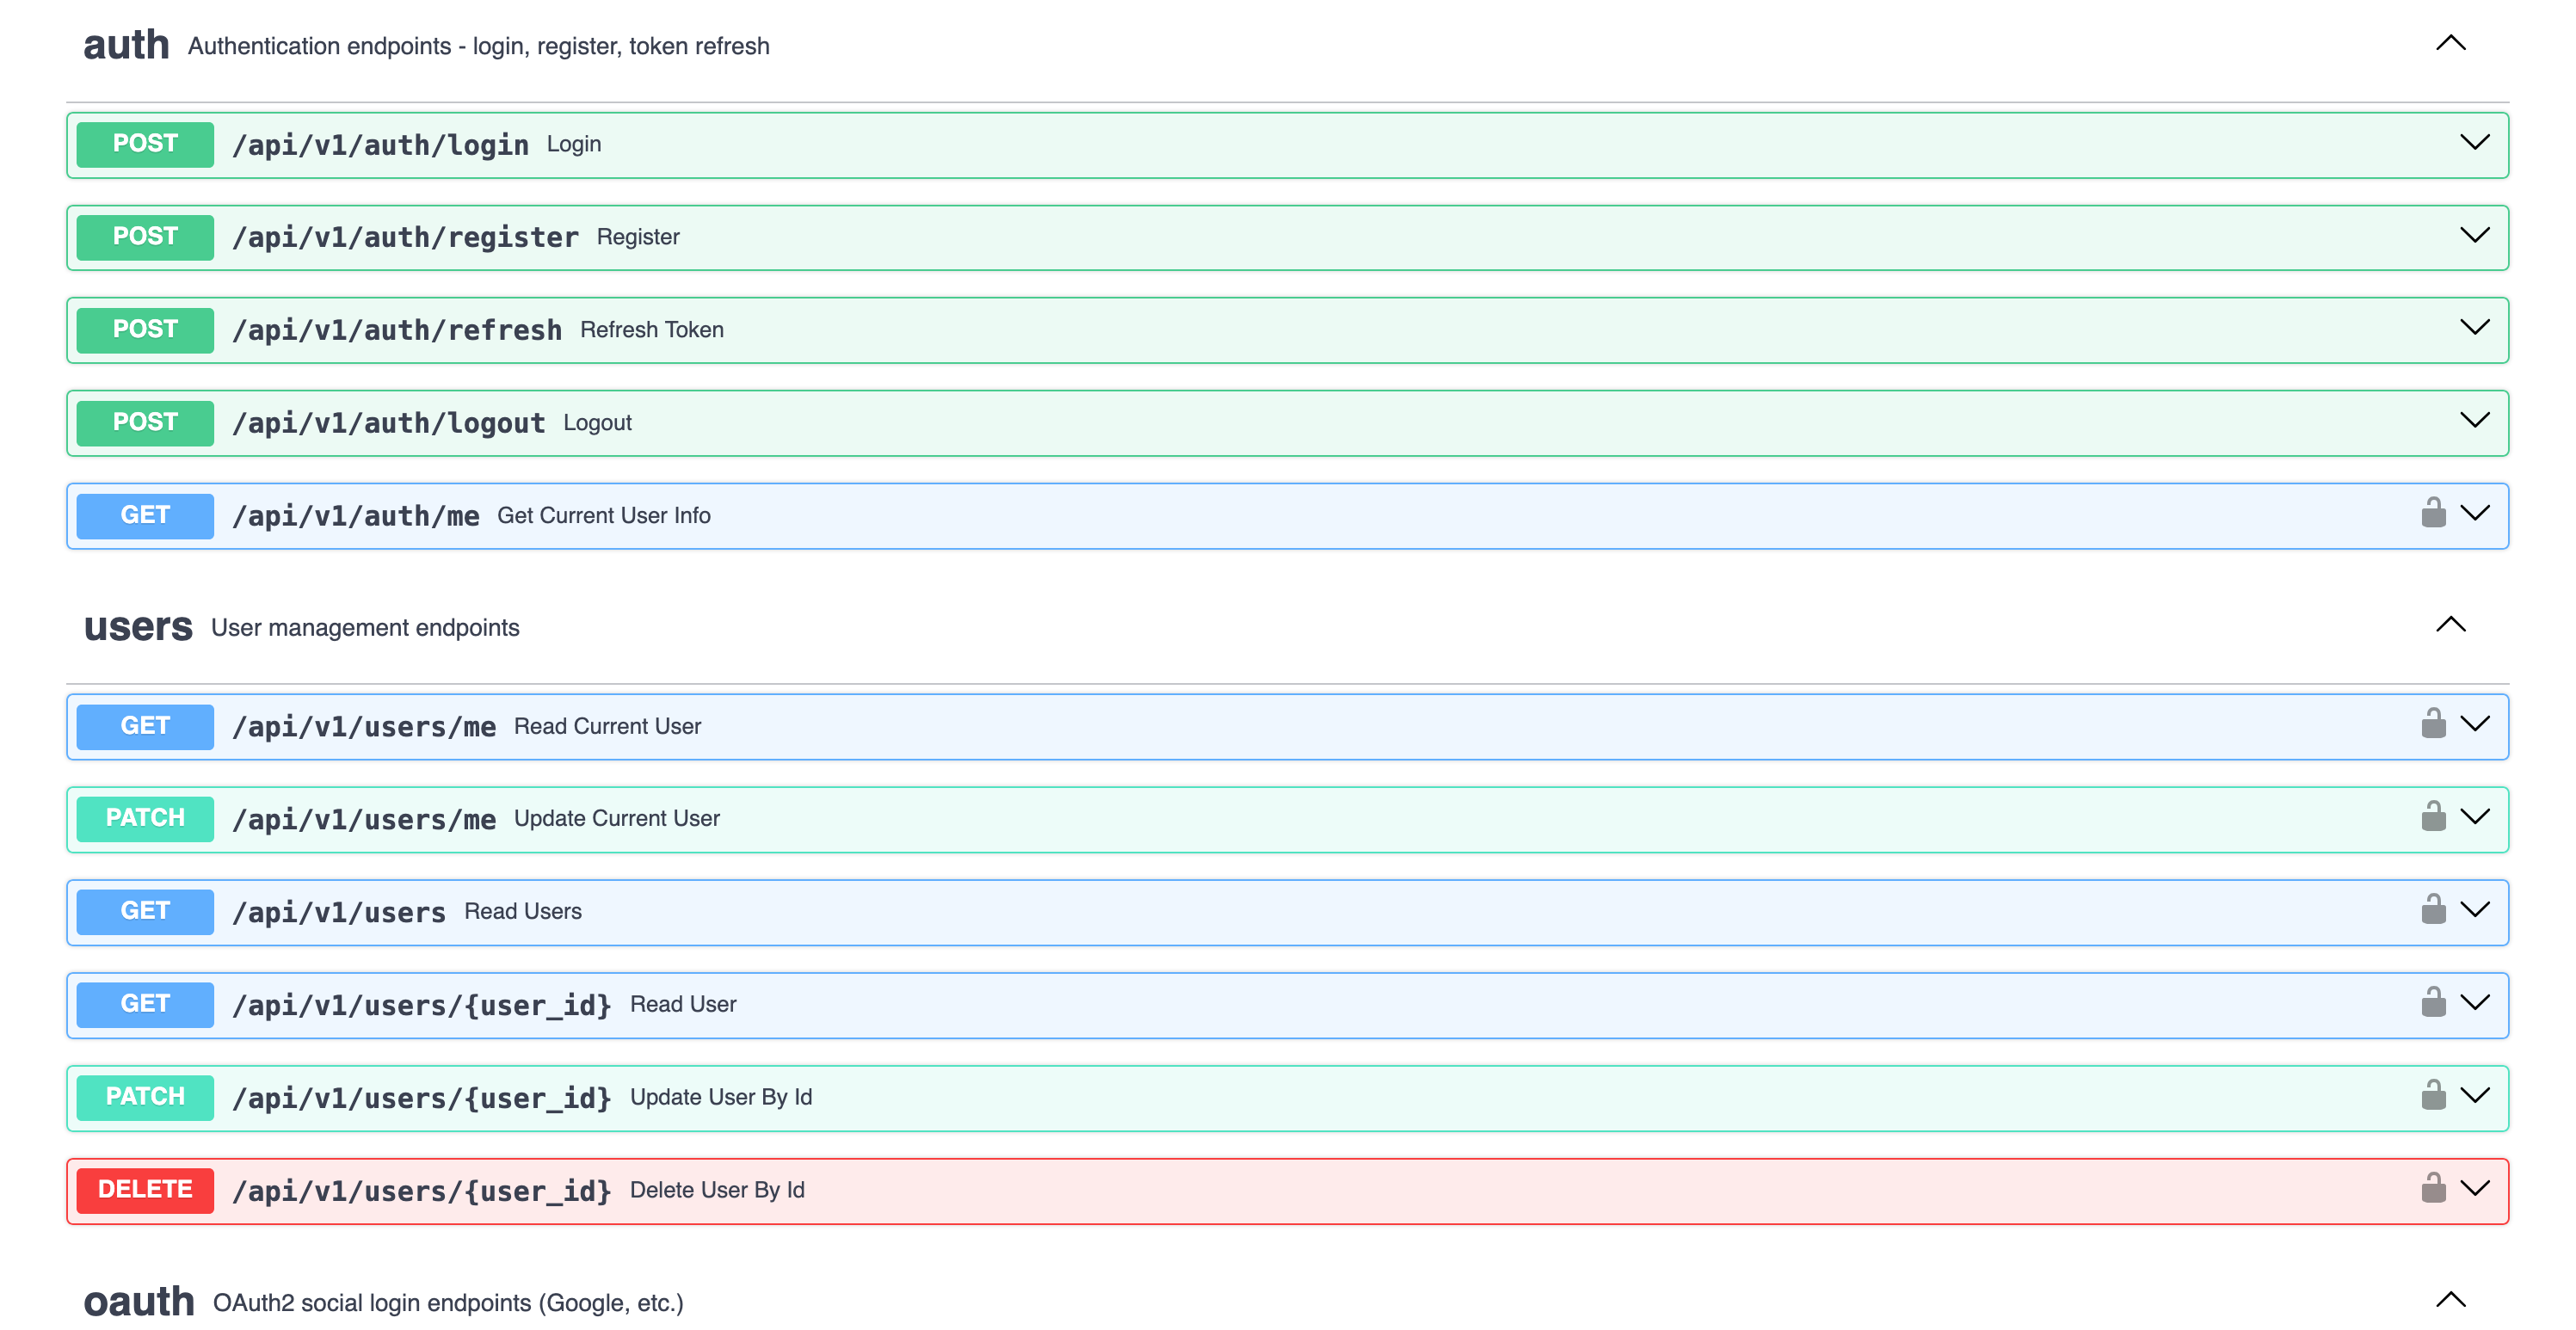The image size is (2576, 1330).
Task: Click the DELETE method badge on Delete User By Id
Action: [144, 1190]
